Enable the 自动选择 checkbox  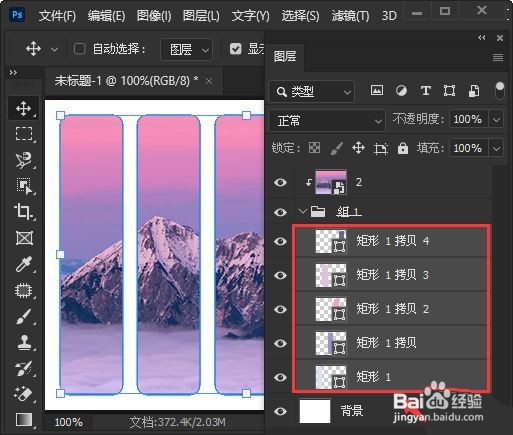coord(79,49)
